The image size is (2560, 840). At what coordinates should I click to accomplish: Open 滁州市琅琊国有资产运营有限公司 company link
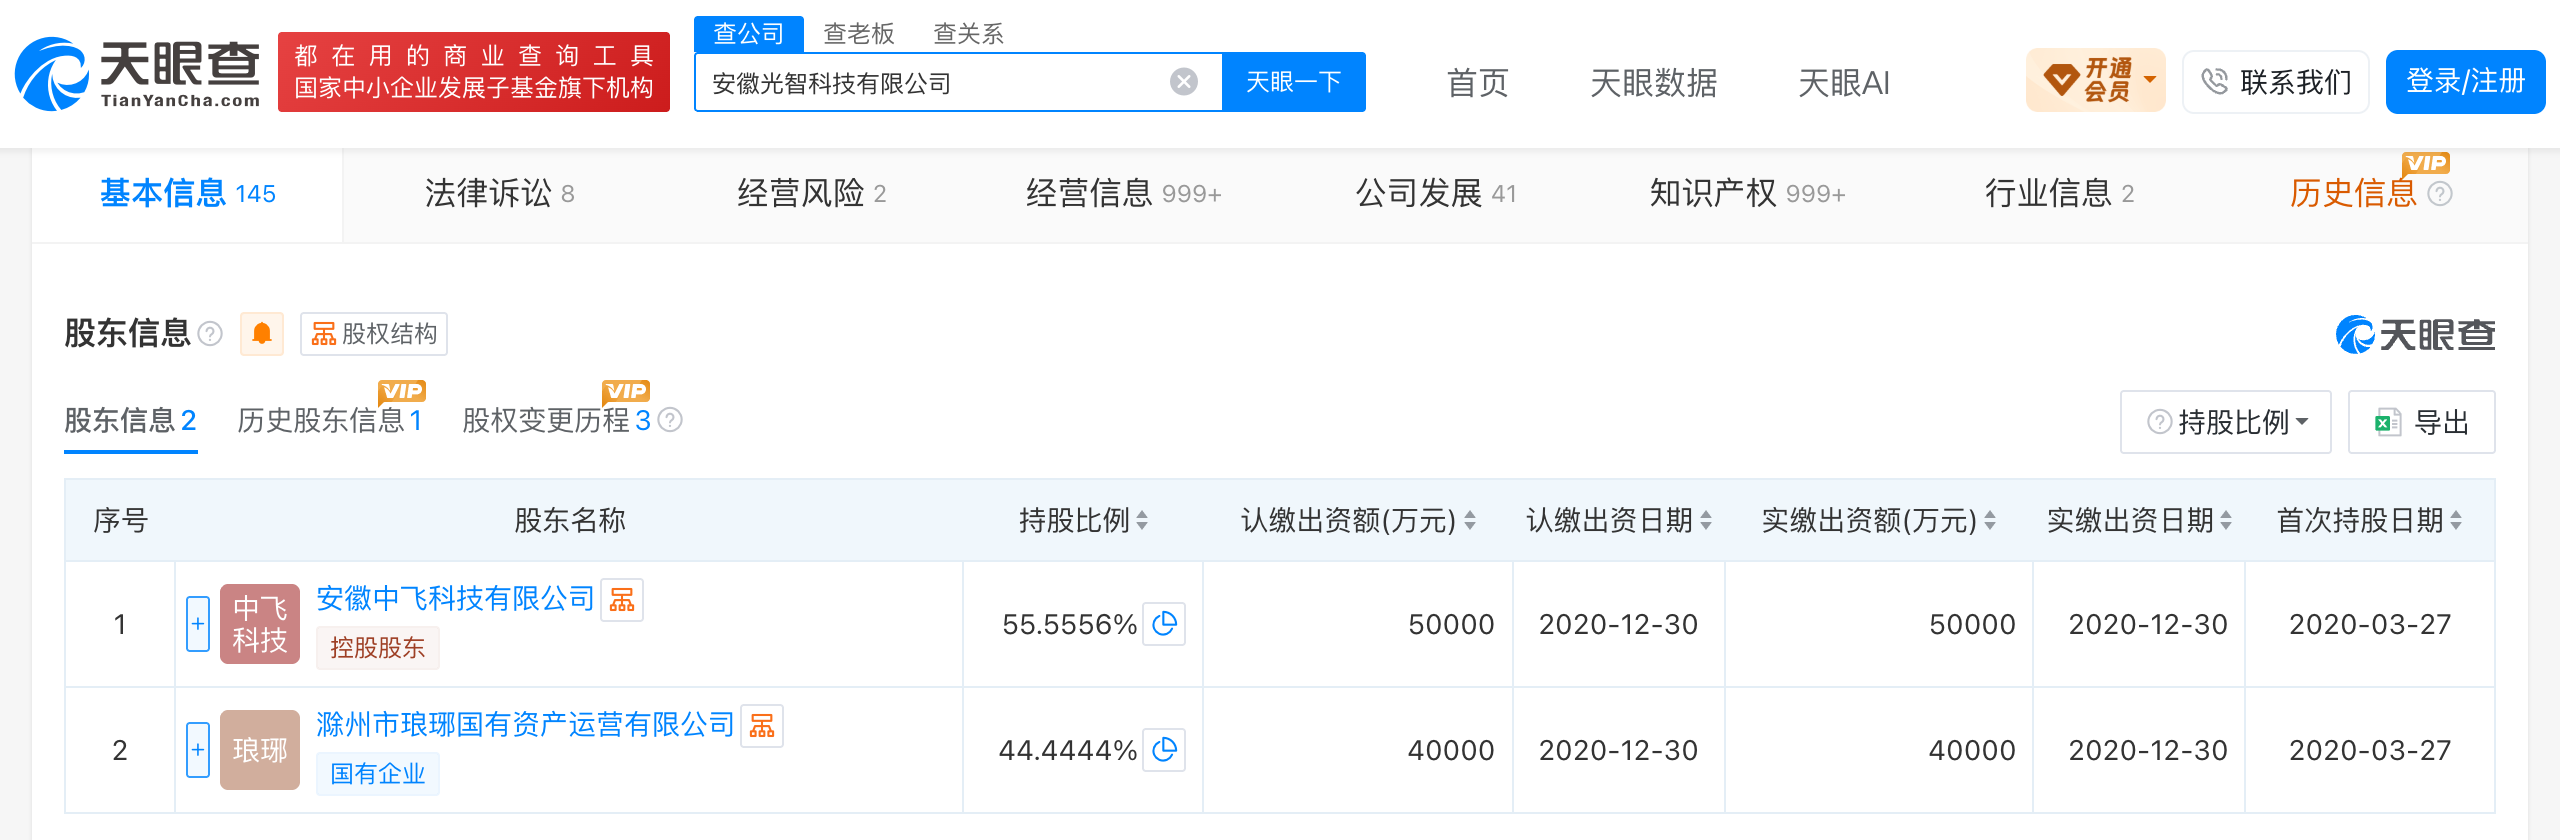(x=525, y=724)
